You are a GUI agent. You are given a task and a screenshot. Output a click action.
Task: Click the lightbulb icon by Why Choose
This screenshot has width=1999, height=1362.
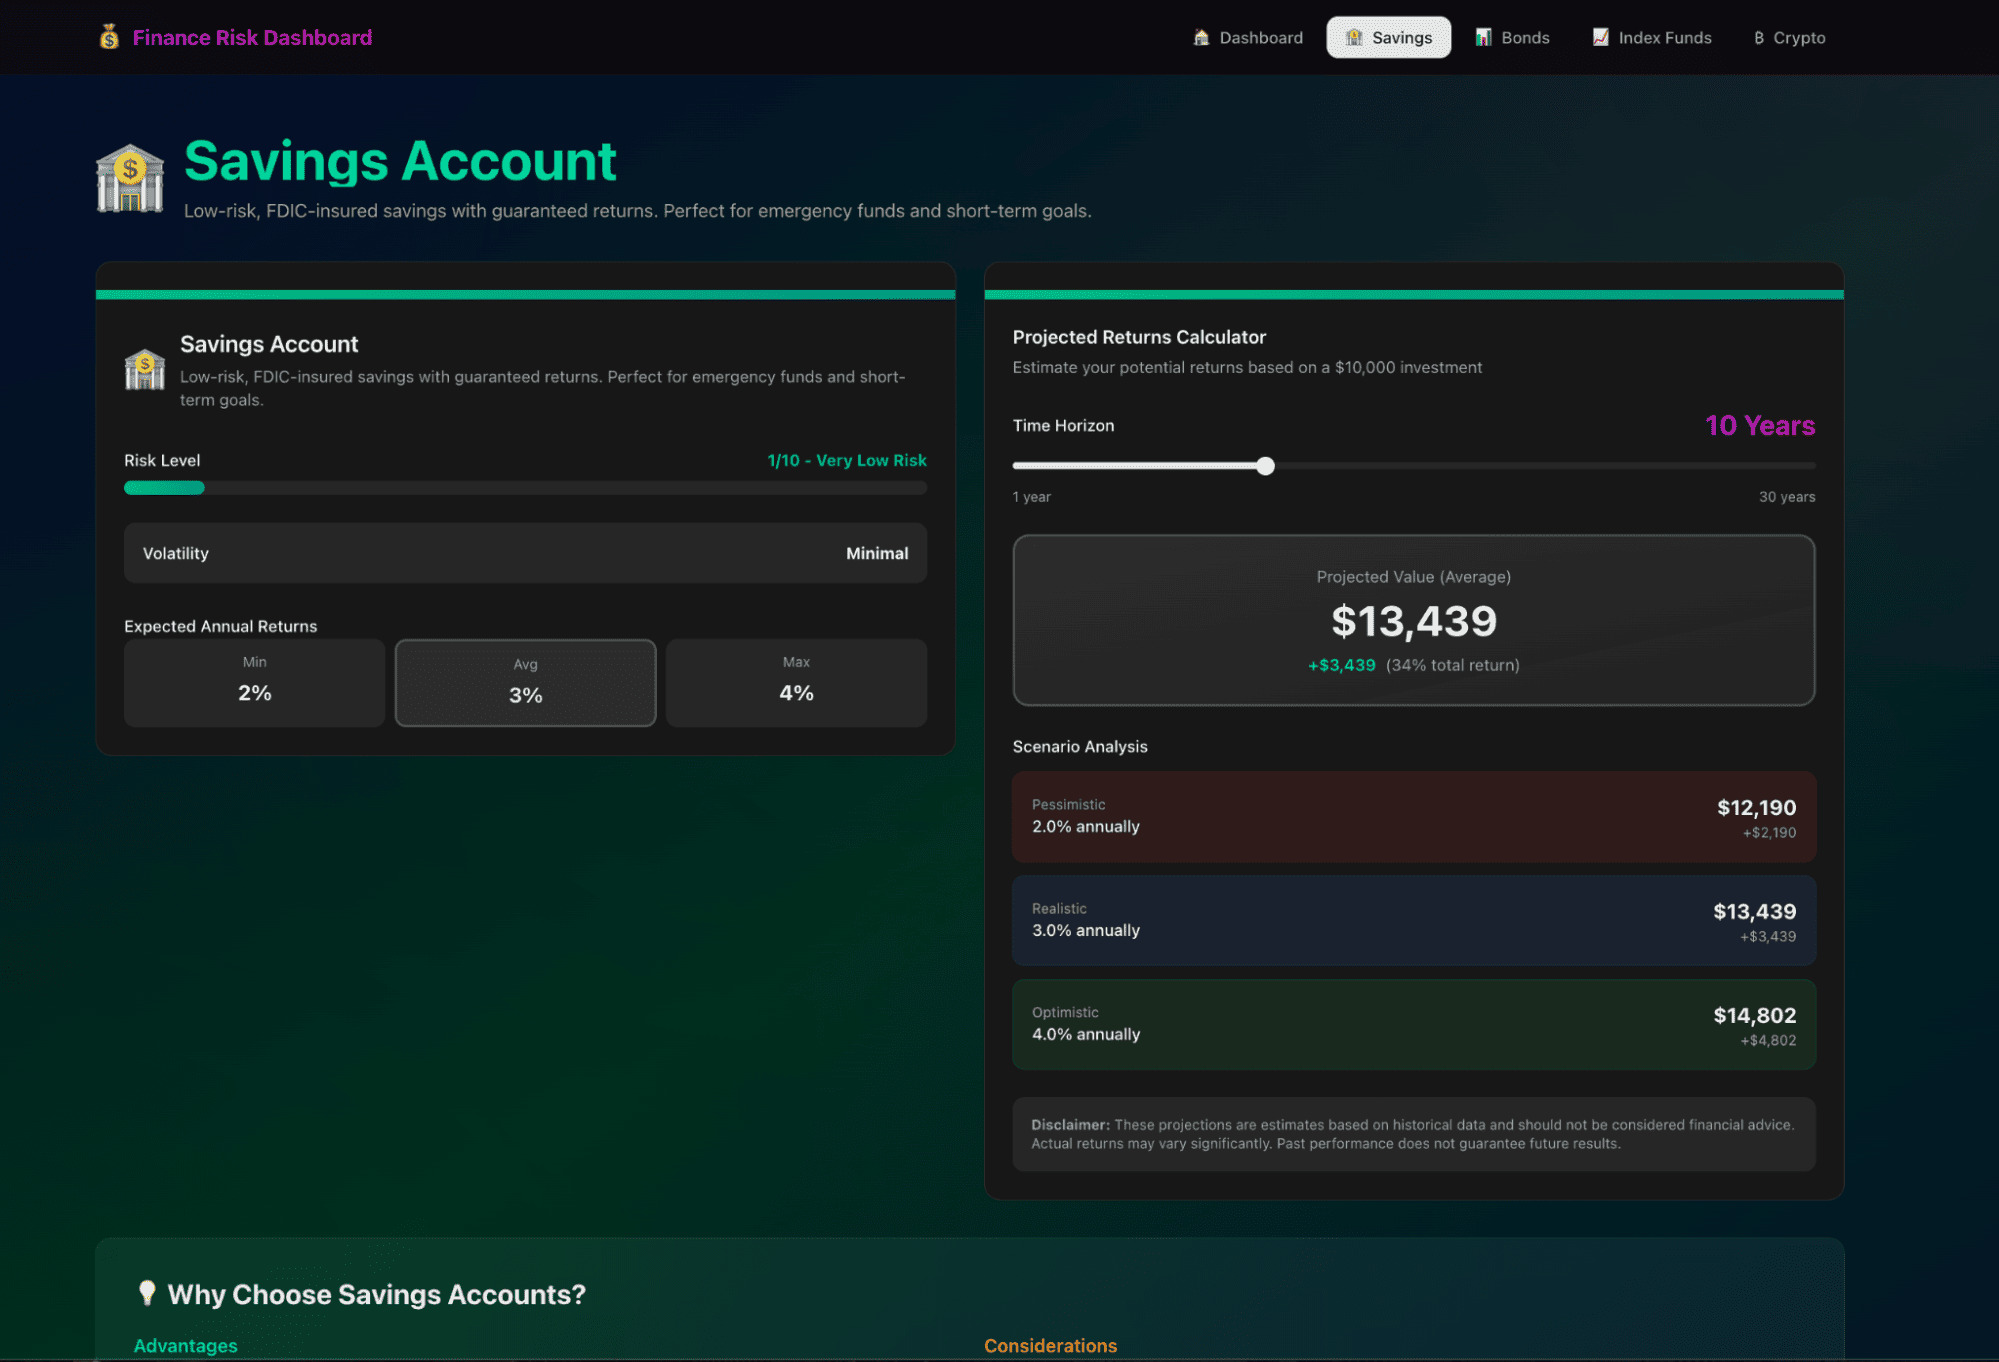[147, 1293]
